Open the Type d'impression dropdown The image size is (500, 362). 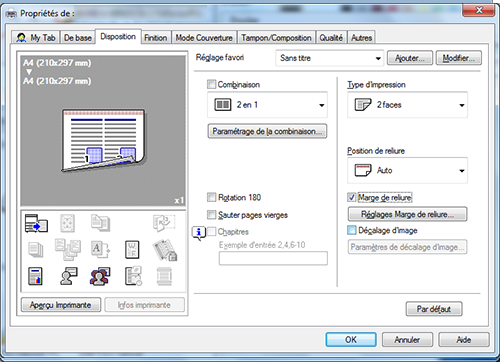[407, 105]
